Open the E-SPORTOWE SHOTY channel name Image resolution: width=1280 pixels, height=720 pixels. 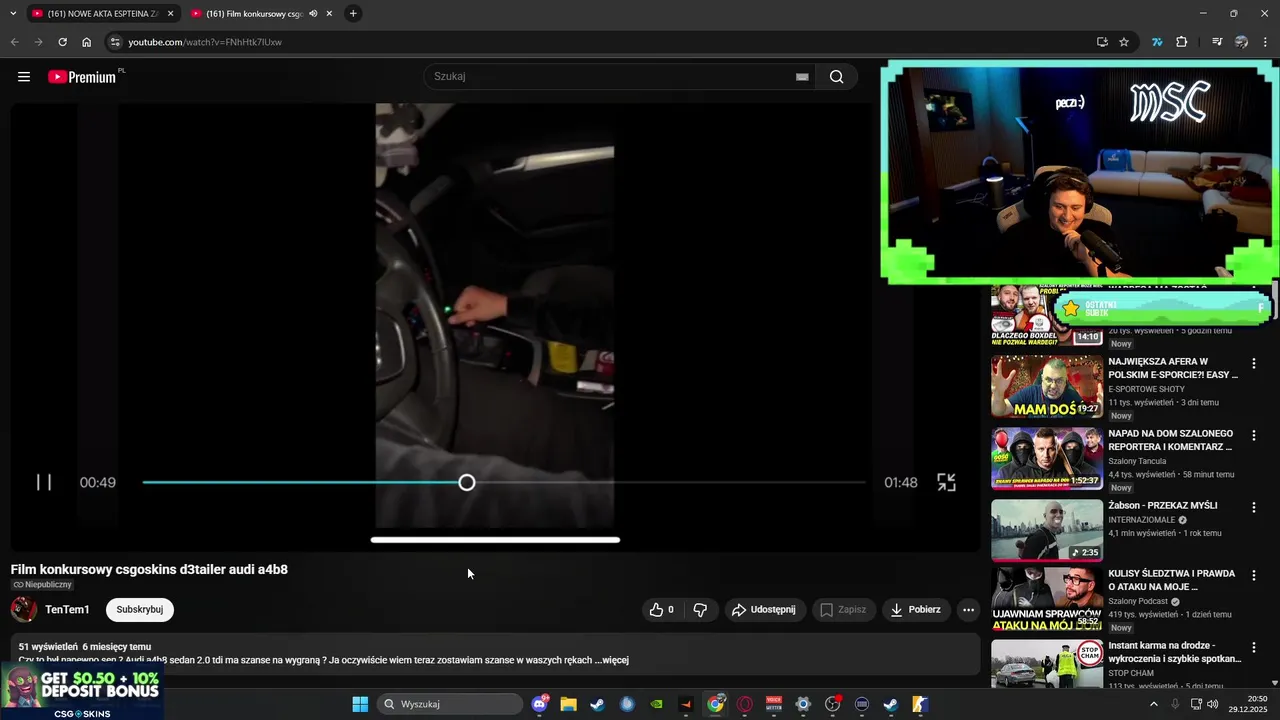[1146, 389]
